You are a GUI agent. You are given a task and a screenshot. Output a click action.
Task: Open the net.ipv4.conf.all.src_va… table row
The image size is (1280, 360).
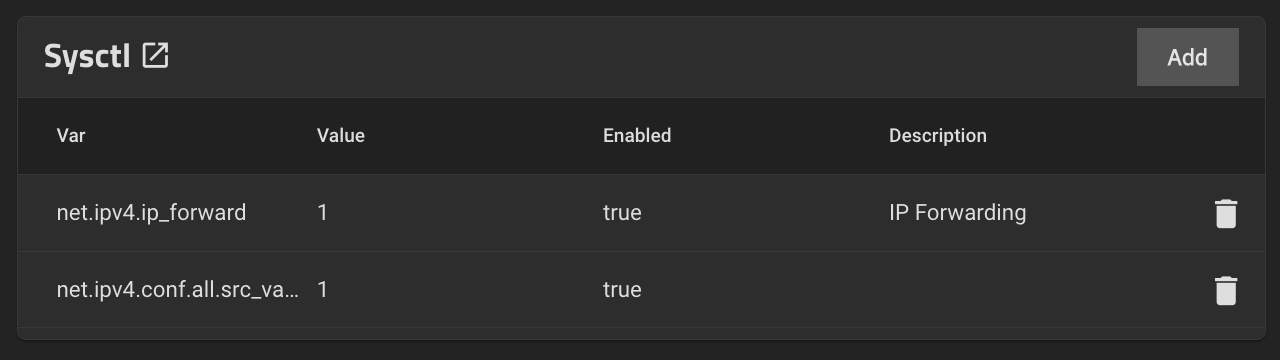tap(641, 290)
